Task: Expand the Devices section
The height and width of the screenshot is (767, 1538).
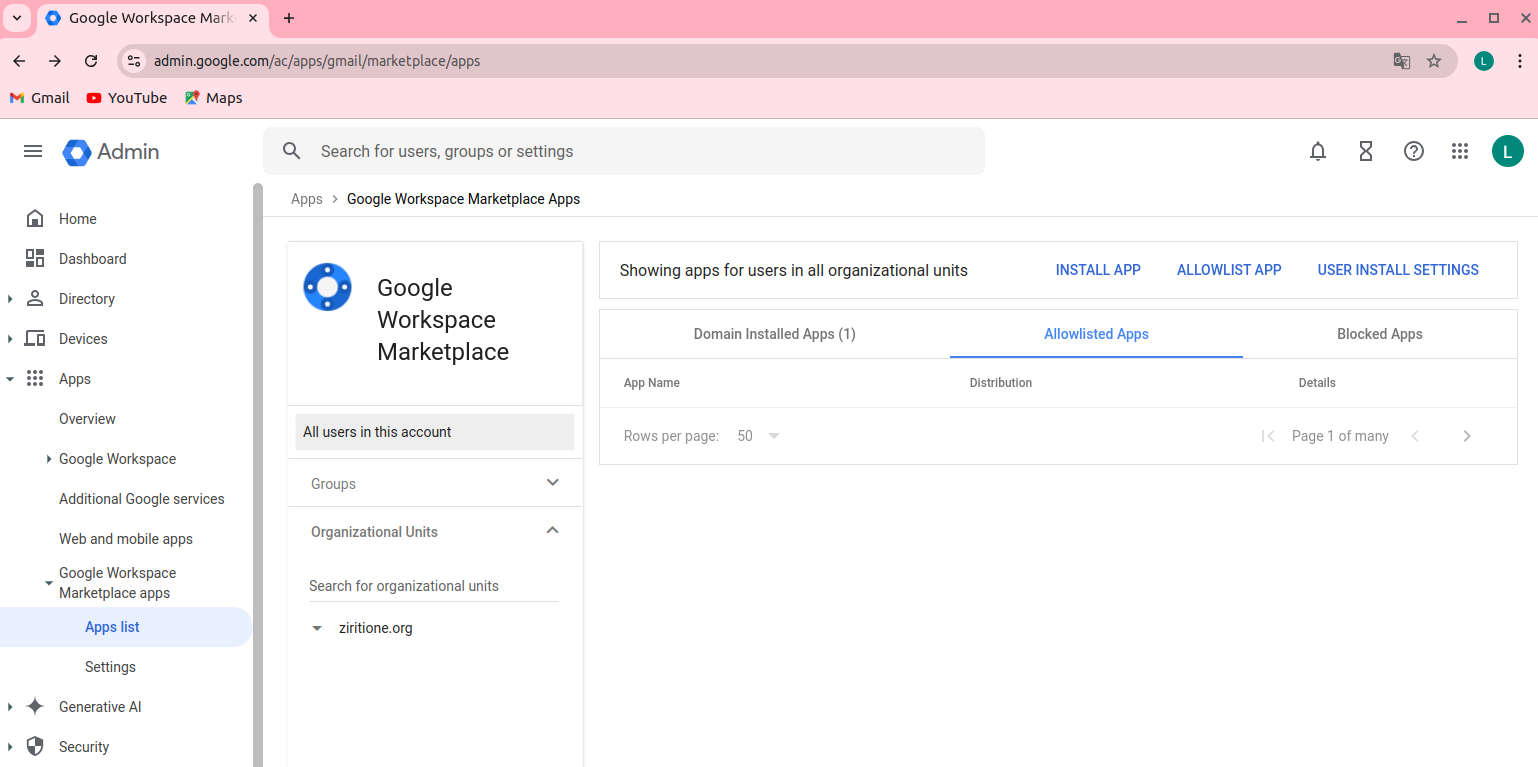Action: tap(10, 339)
